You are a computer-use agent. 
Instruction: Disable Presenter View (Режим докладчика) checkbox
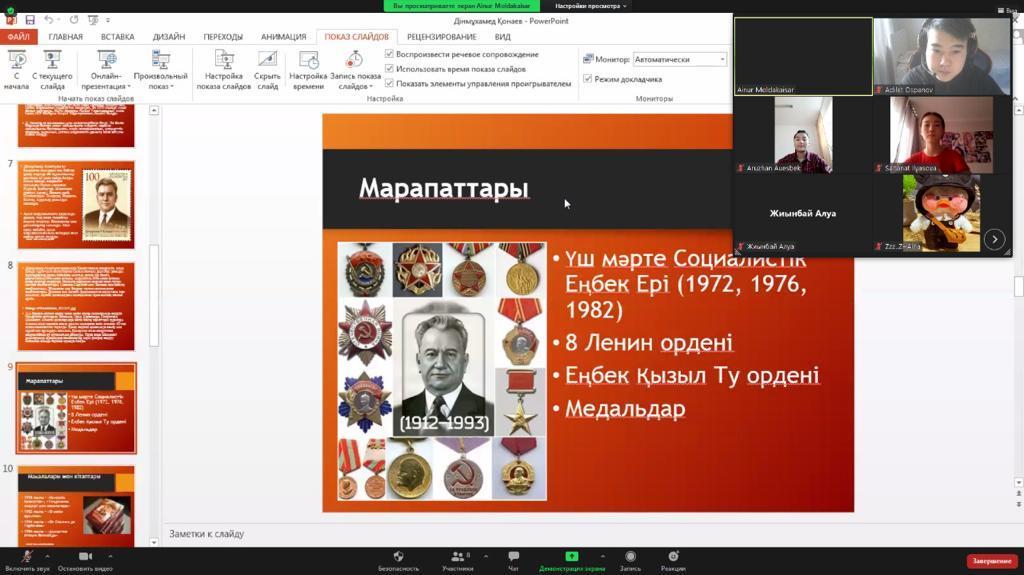(x=587, y=79)
